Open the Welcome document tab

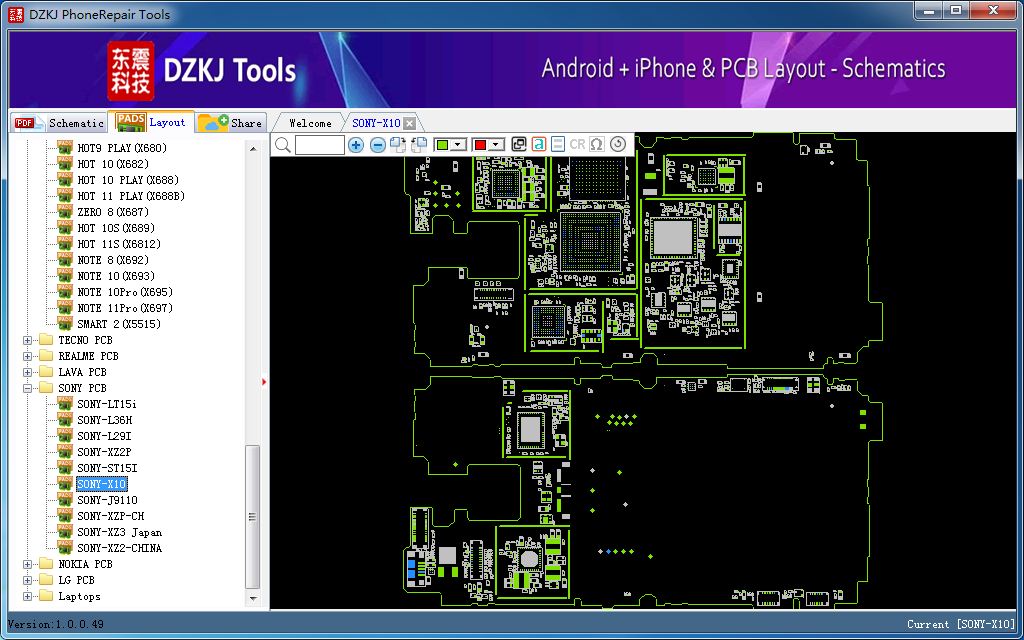coord(310,123)
